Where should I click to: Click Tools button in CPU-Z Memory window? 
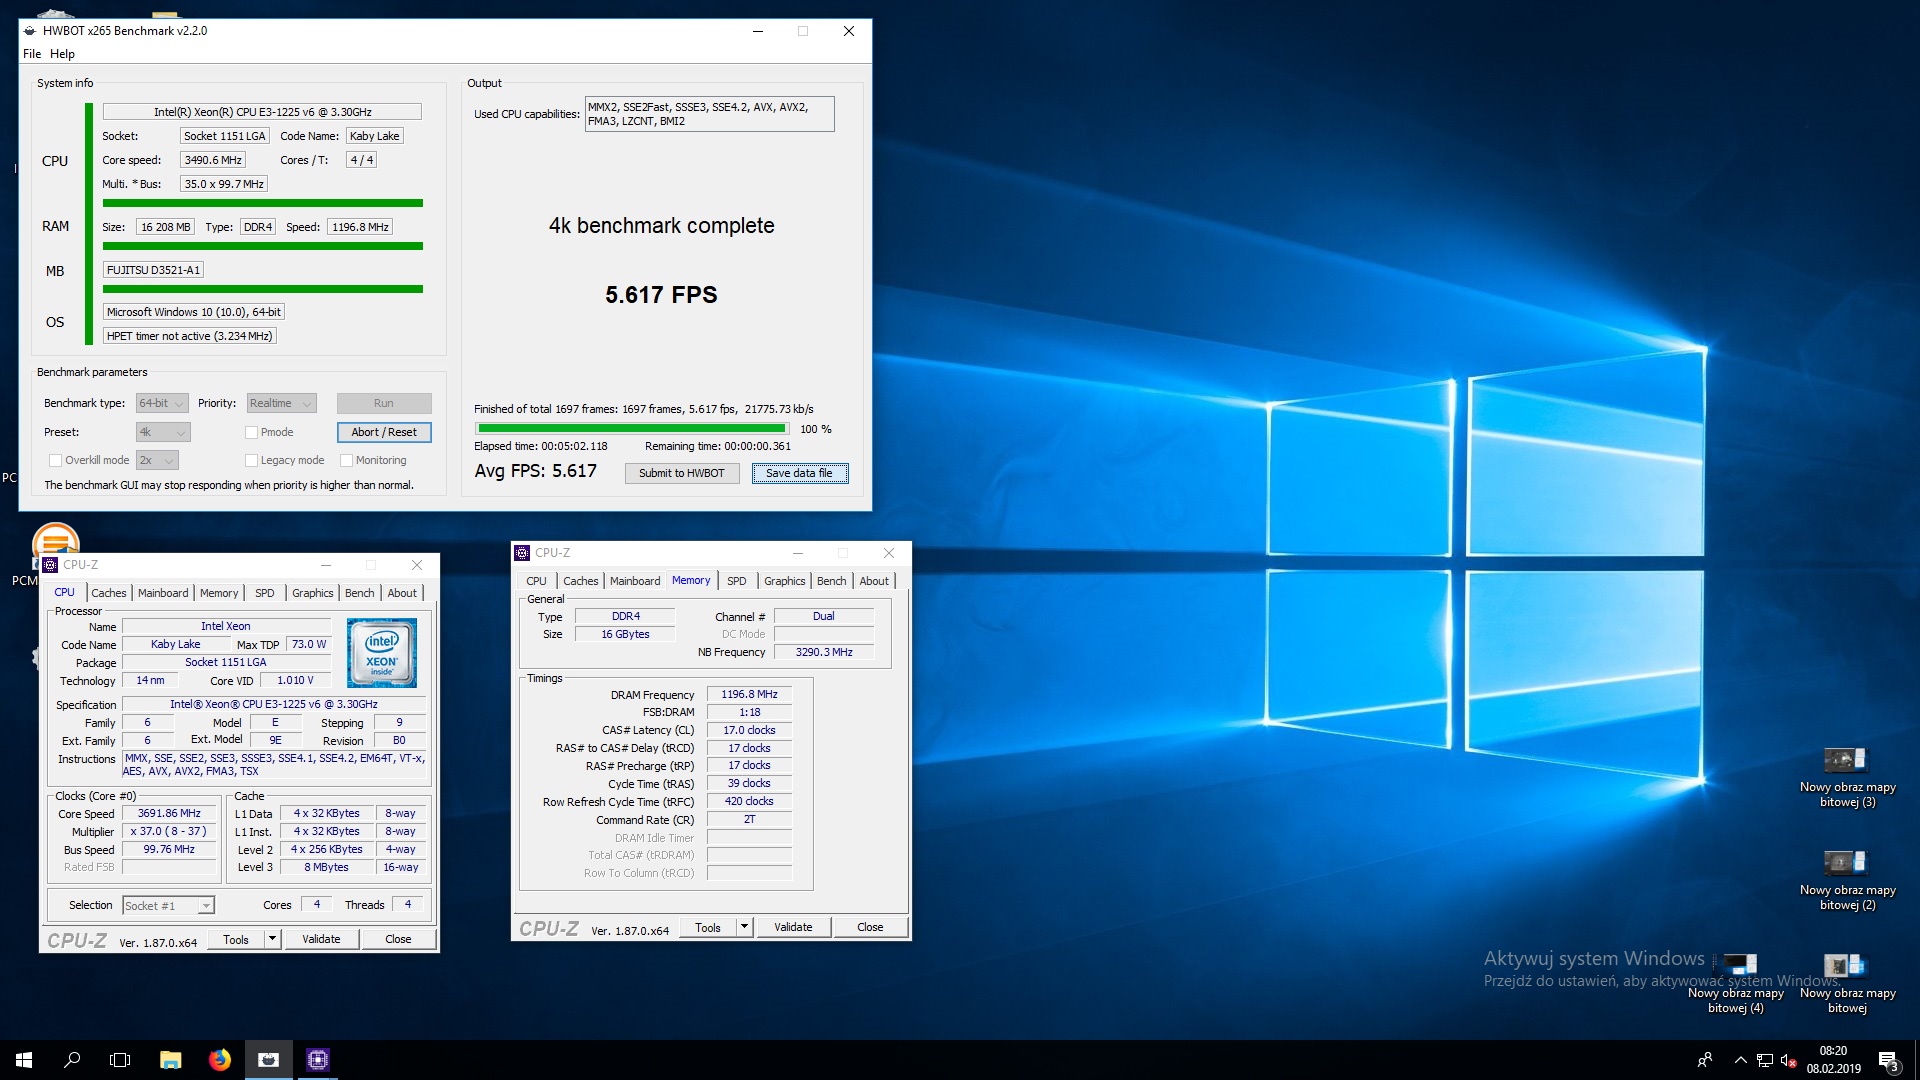pos(708,927)
